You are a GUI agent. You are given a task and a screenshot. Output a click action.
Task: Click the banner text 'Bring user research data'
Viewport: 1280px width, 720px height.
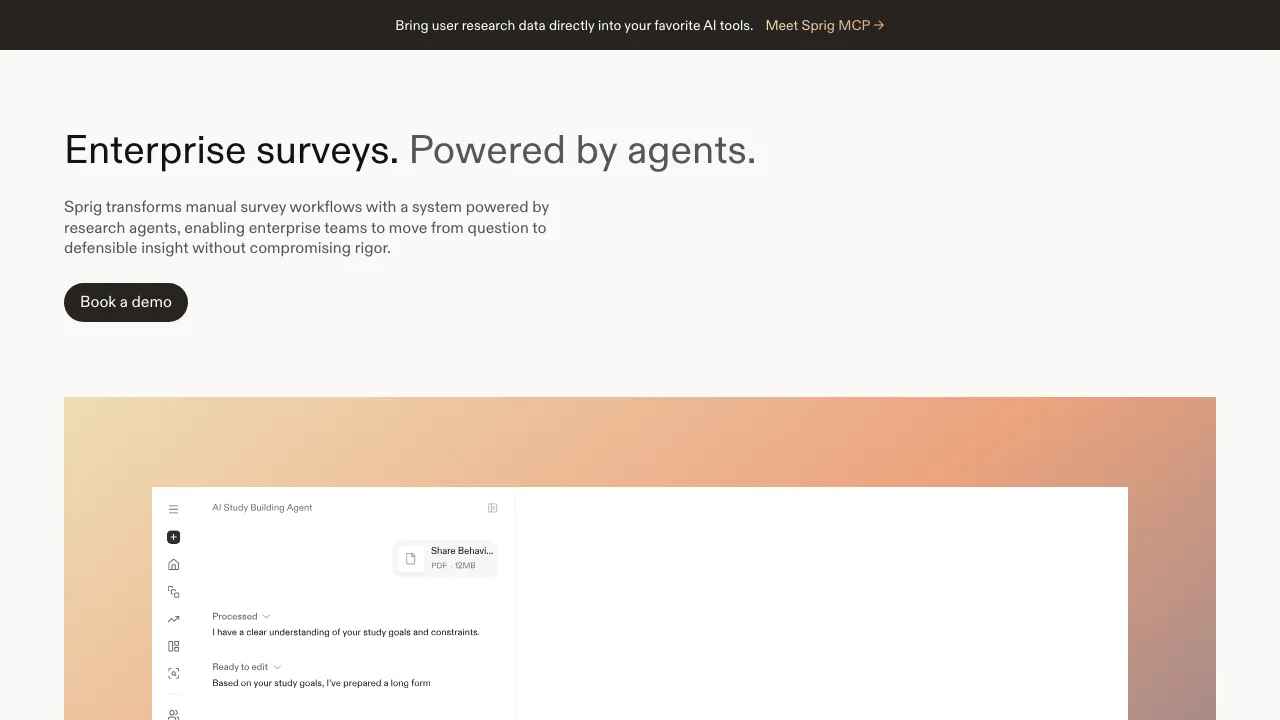point(574,25)
